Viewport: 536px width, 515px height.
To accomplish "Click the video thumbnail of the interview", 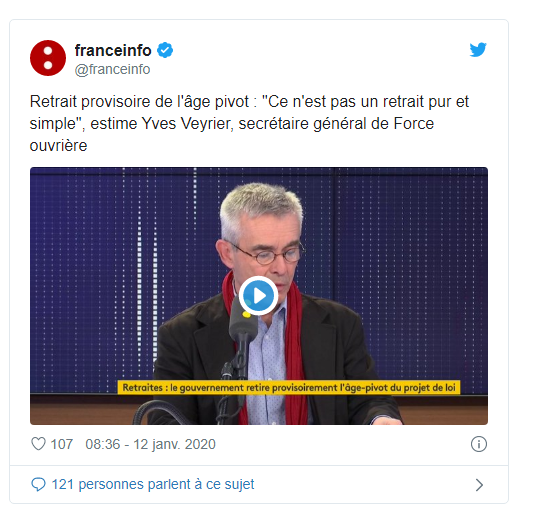I will 259,296.
